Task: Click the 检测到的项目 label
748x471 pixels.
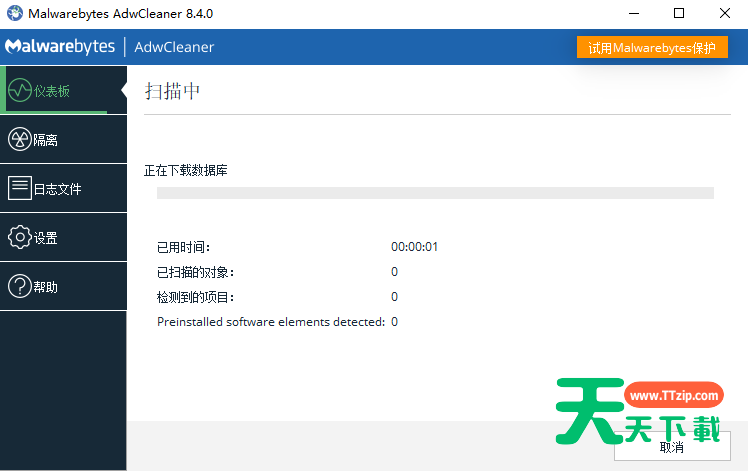Action: tap(196, 297)
